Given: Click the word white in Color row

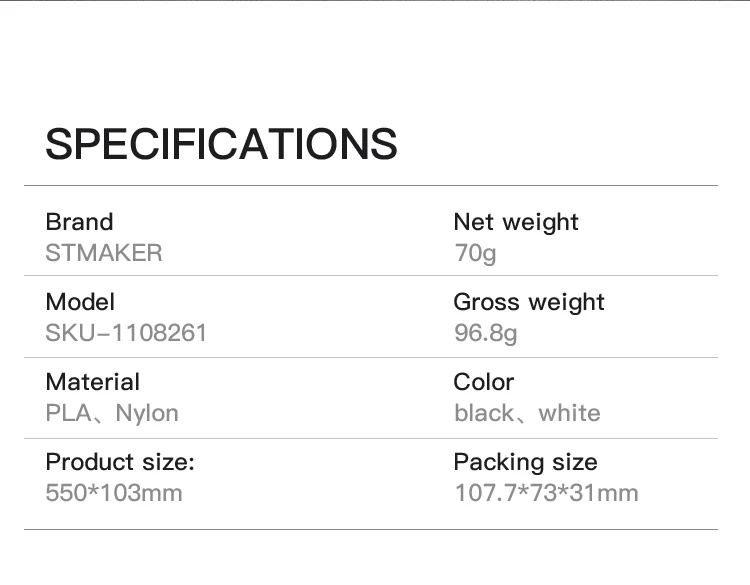Looking at the screenshot, I should 570,413.
